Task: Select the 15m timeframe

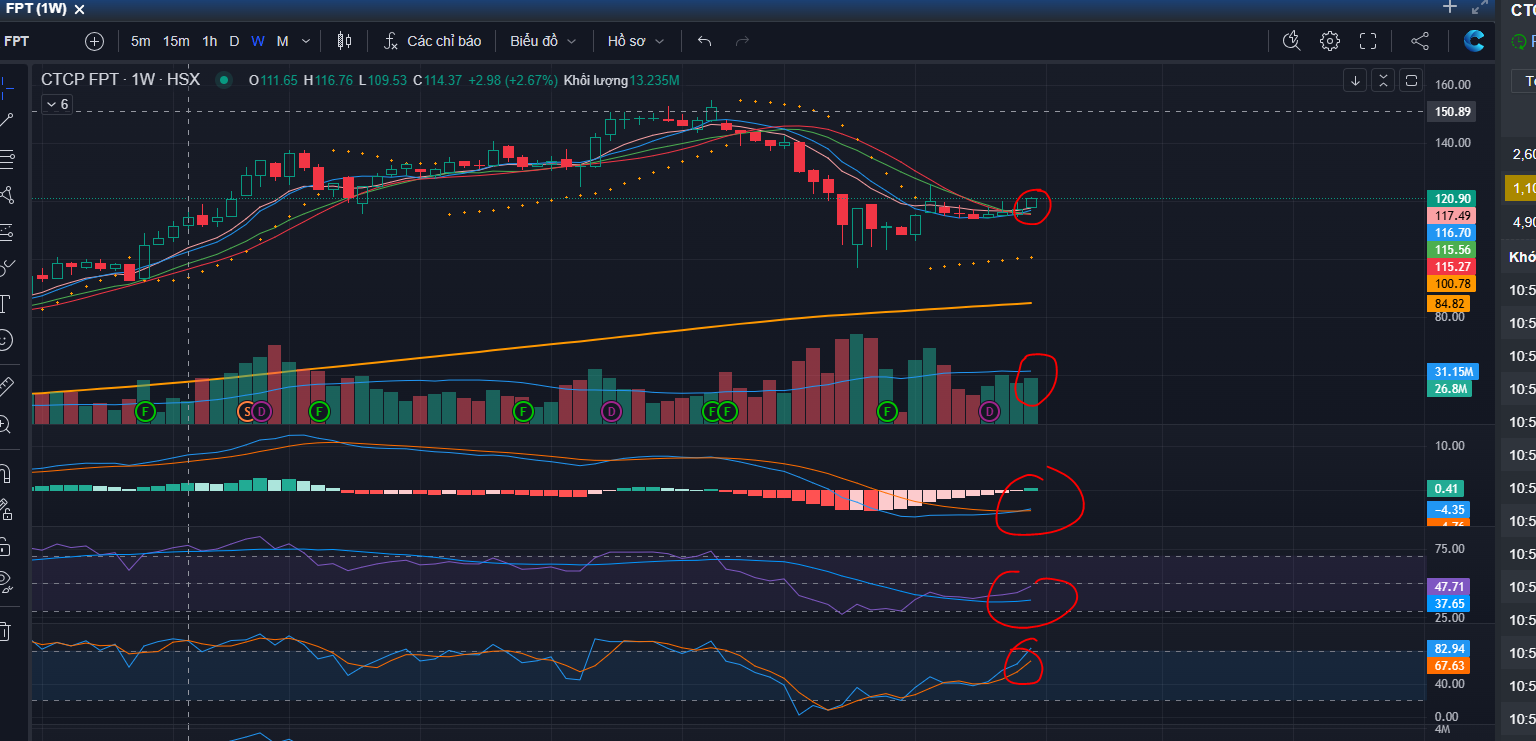Action: tap(176, 41)
